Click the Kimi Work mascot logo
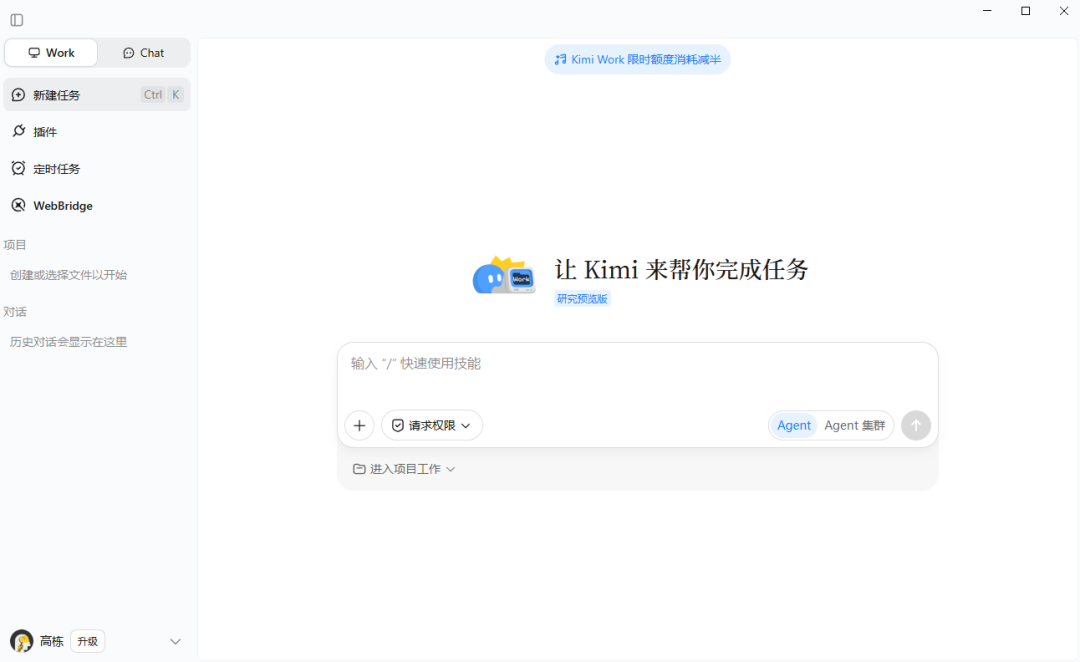 (504, 276)
